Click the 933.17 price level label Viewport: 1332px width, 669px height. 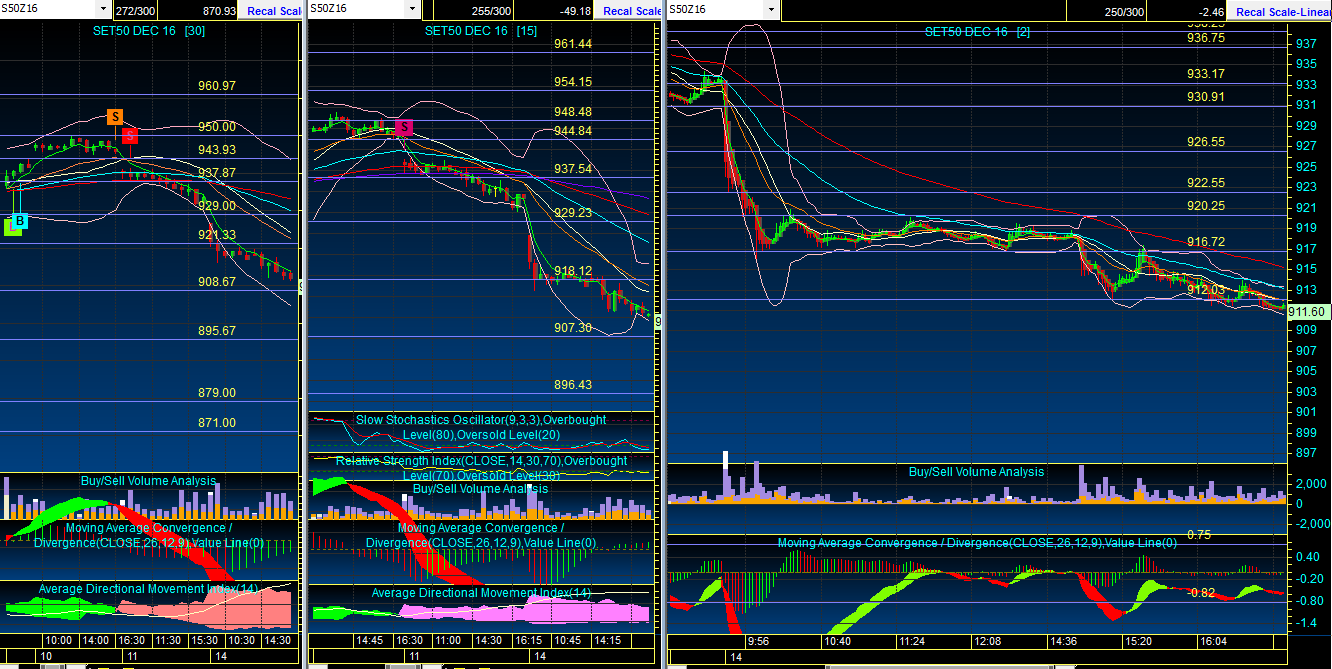coord(1206,74)
